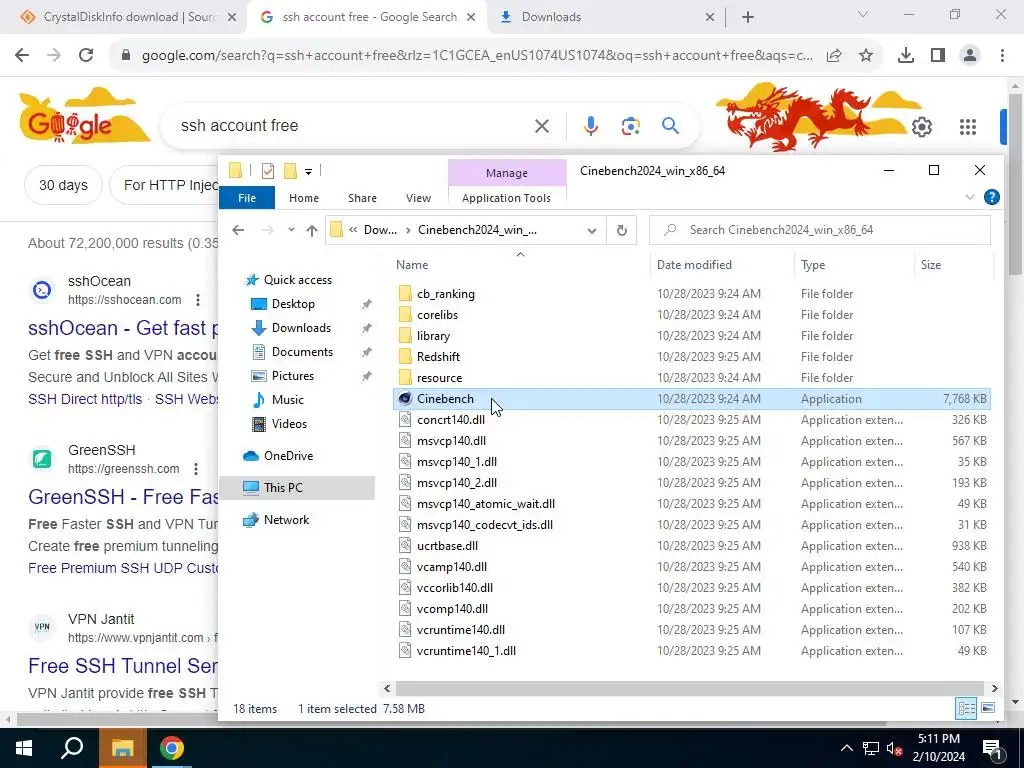Open Application Tools ribbon tab
This screenshot has height=768, width=1024.
click(x=506, y=198)
